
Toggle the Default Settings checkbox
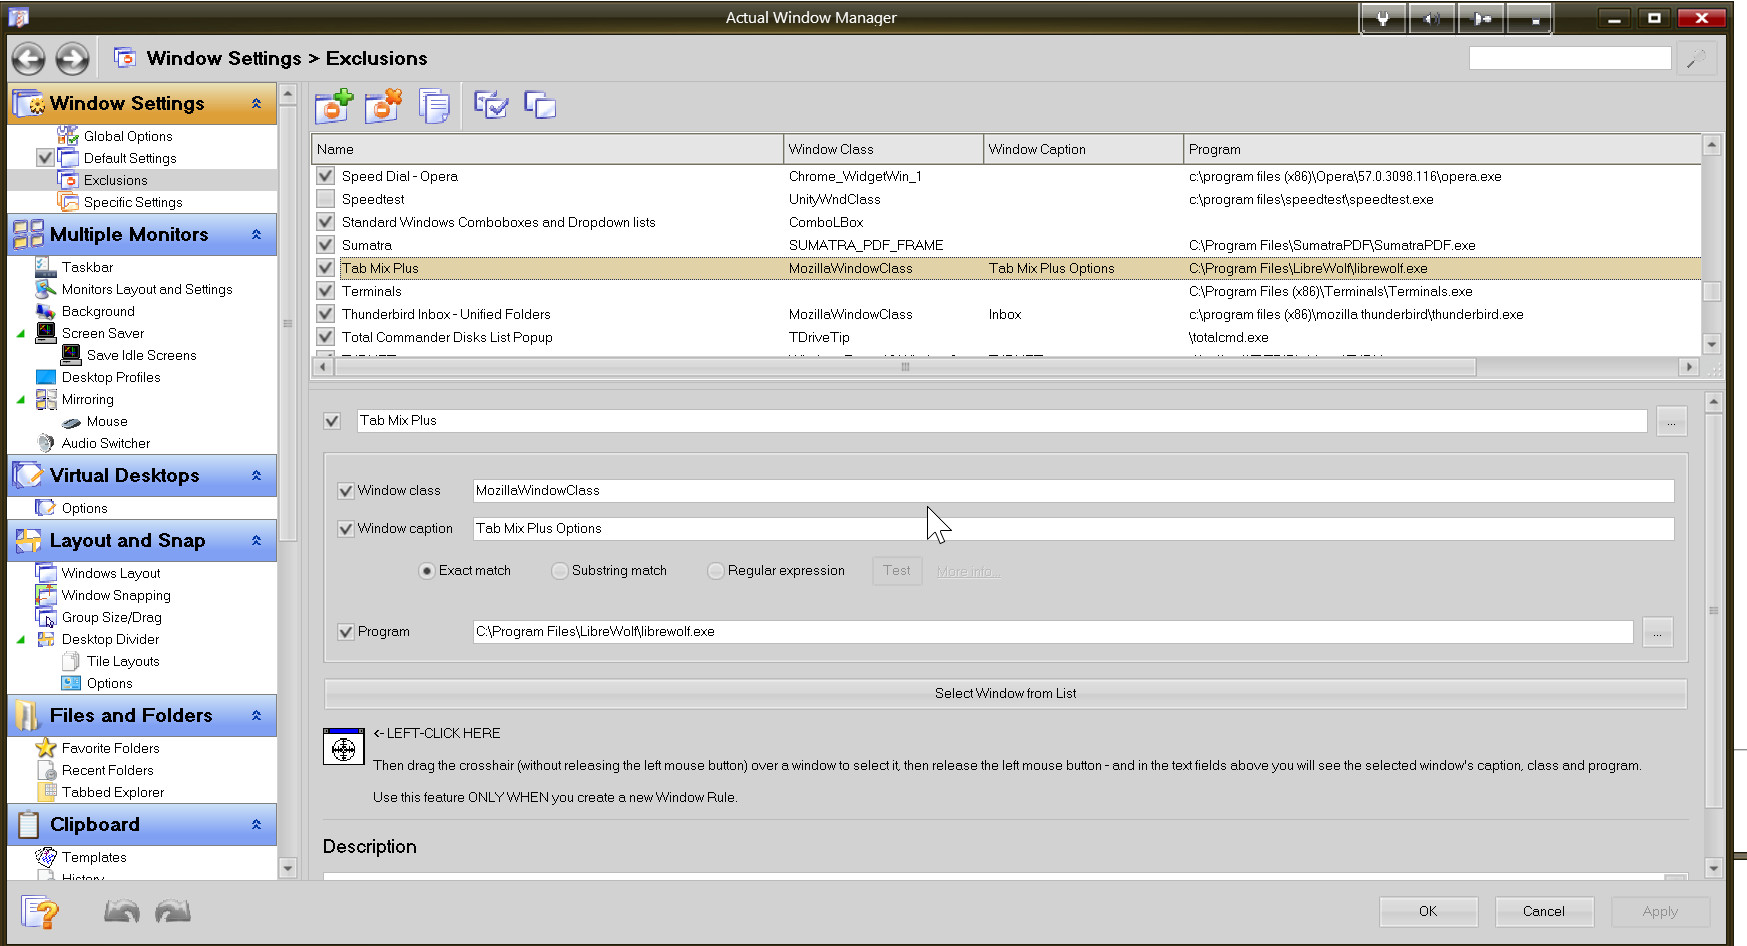pyautogui.click(x=45, y=158)
